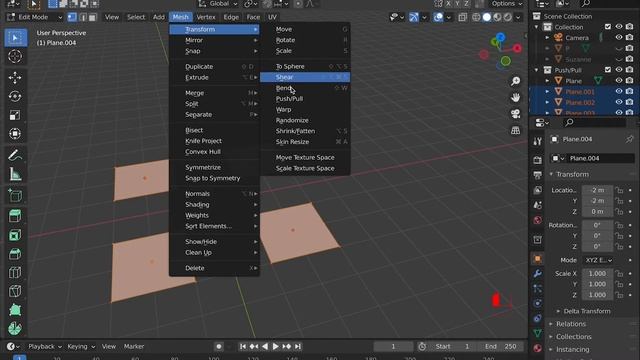This screenshot has width=640, height=360.
Task: Click the zoom viewport magnifier icon
Action: pyautogui.click(x=516, y=81)
